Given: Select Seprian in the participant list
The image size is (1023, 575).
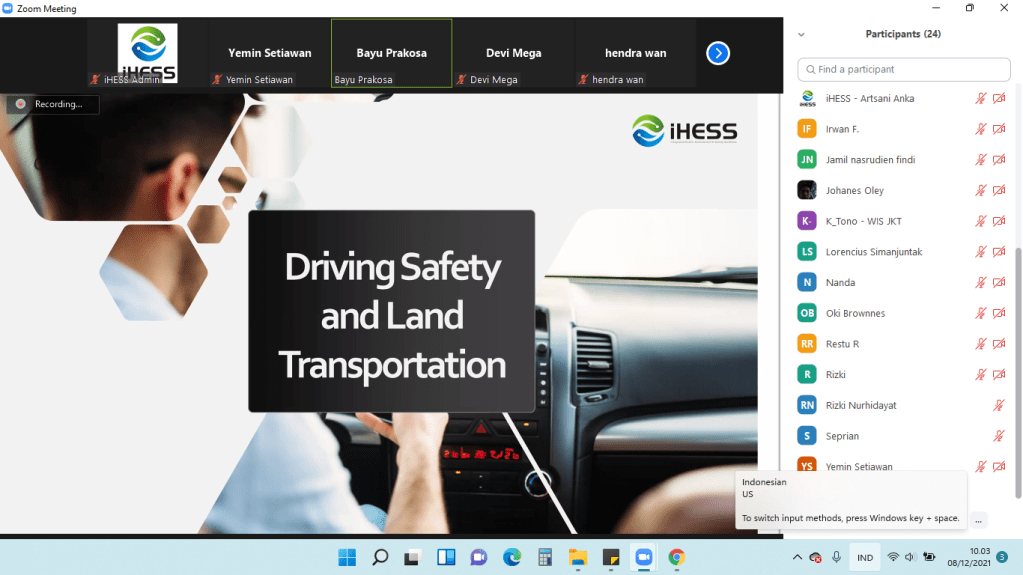Looking at the screenshot, I should point(842,436).
